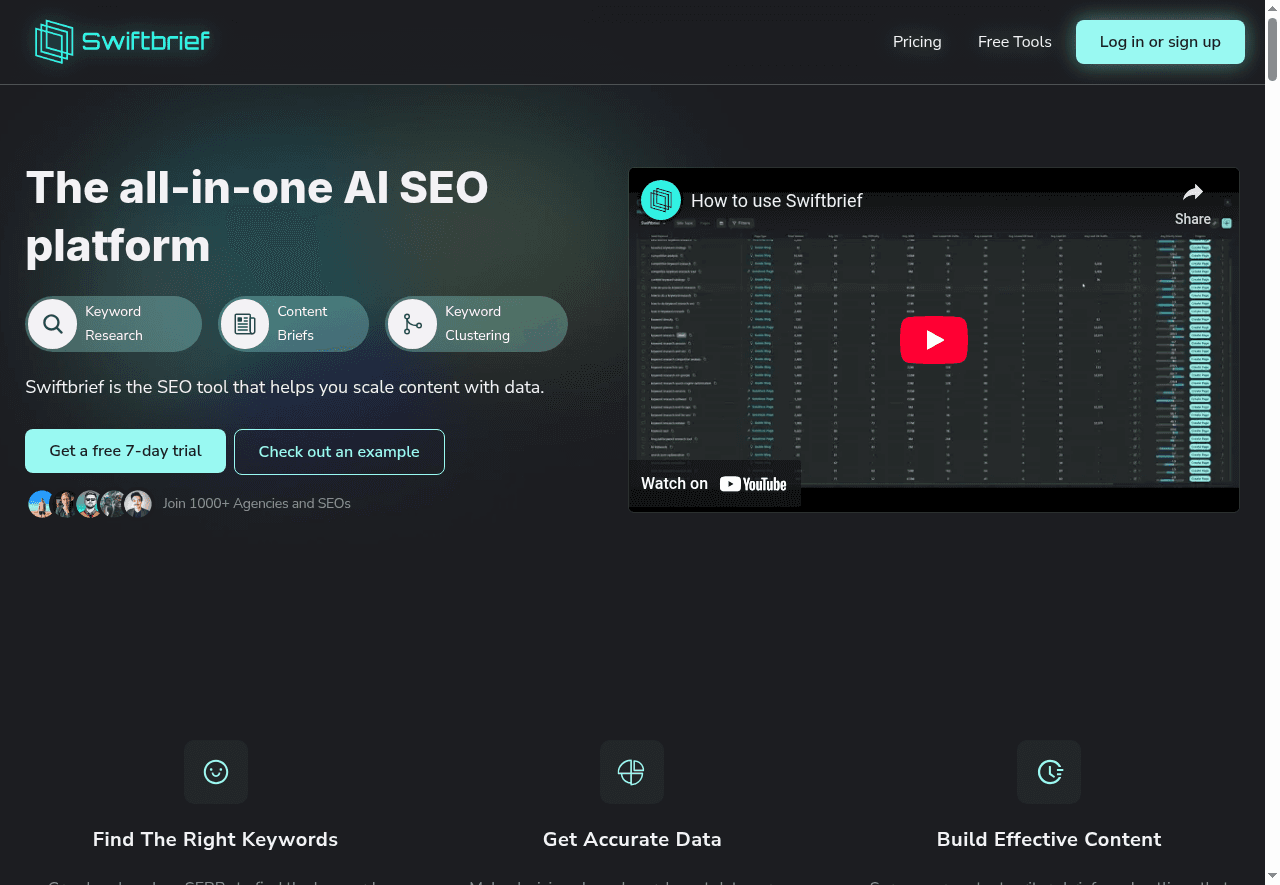Click the clock icon above Build Effective Content
Viewport: 1280px width, 885px height.
coord(1049,772)
